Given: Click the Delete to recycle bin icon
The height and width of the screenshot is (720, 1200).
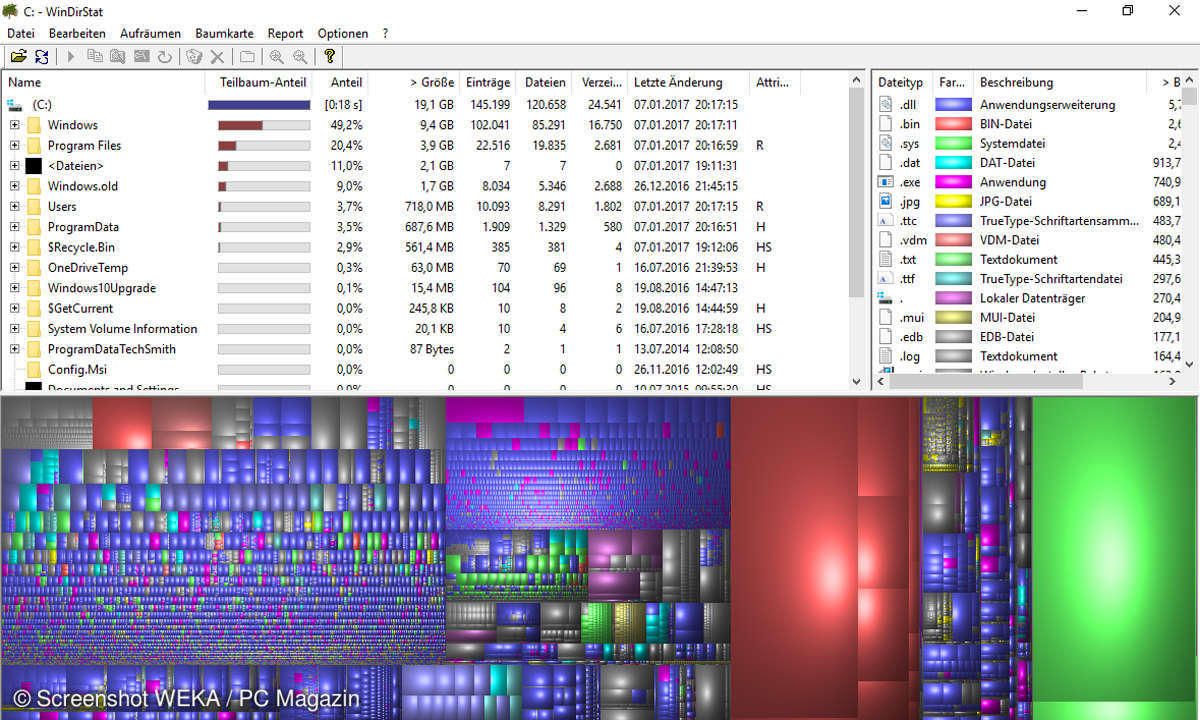Looking at the screenshot, I should click(x=194, y=57).
